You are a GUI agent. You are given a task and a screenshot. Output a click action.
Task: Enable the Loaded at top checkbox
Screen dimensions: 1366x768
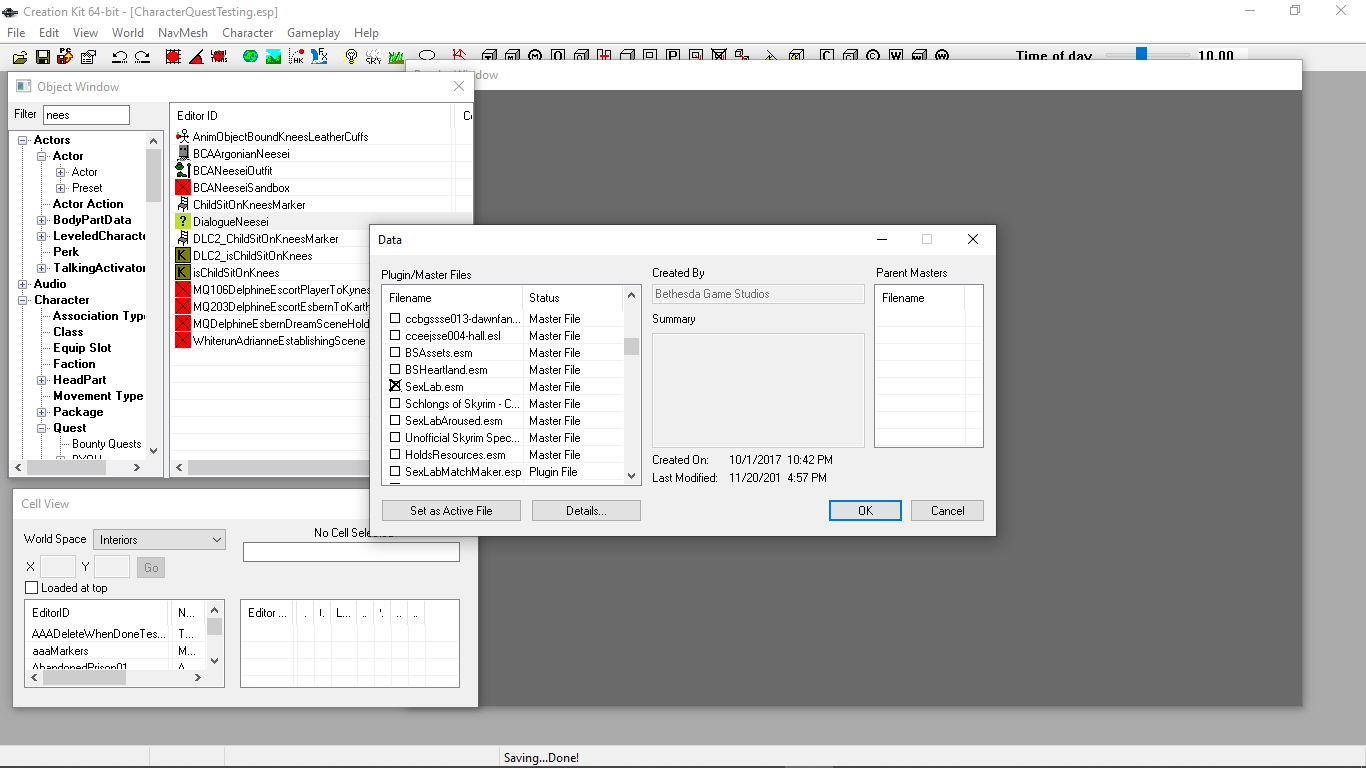click(x=32, y=588)
